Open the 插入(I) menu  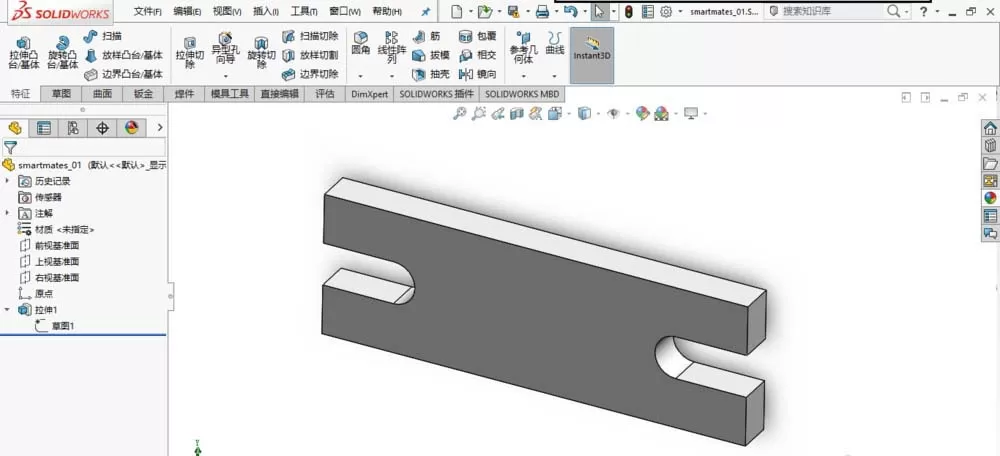pyautogui.click(x=266, y=11)
